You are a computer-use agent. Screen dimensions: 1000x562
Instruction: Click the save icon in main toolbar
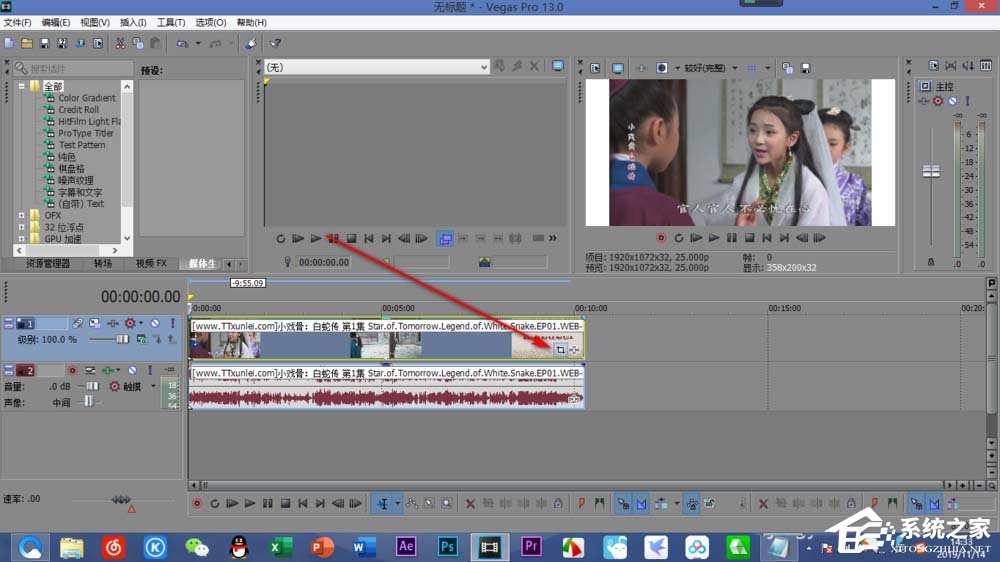(x=44, y=43)
